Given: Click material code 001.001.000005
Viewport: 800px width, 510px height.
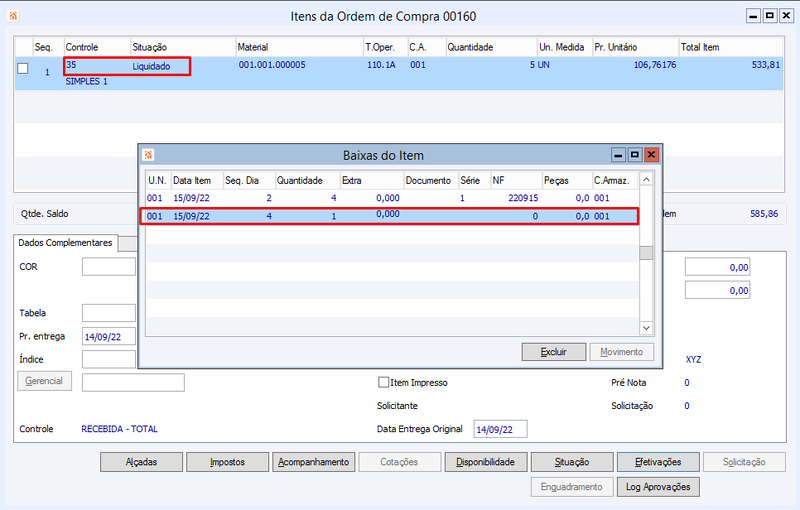Looking at the screenshot, I should [x=272, y=65].
